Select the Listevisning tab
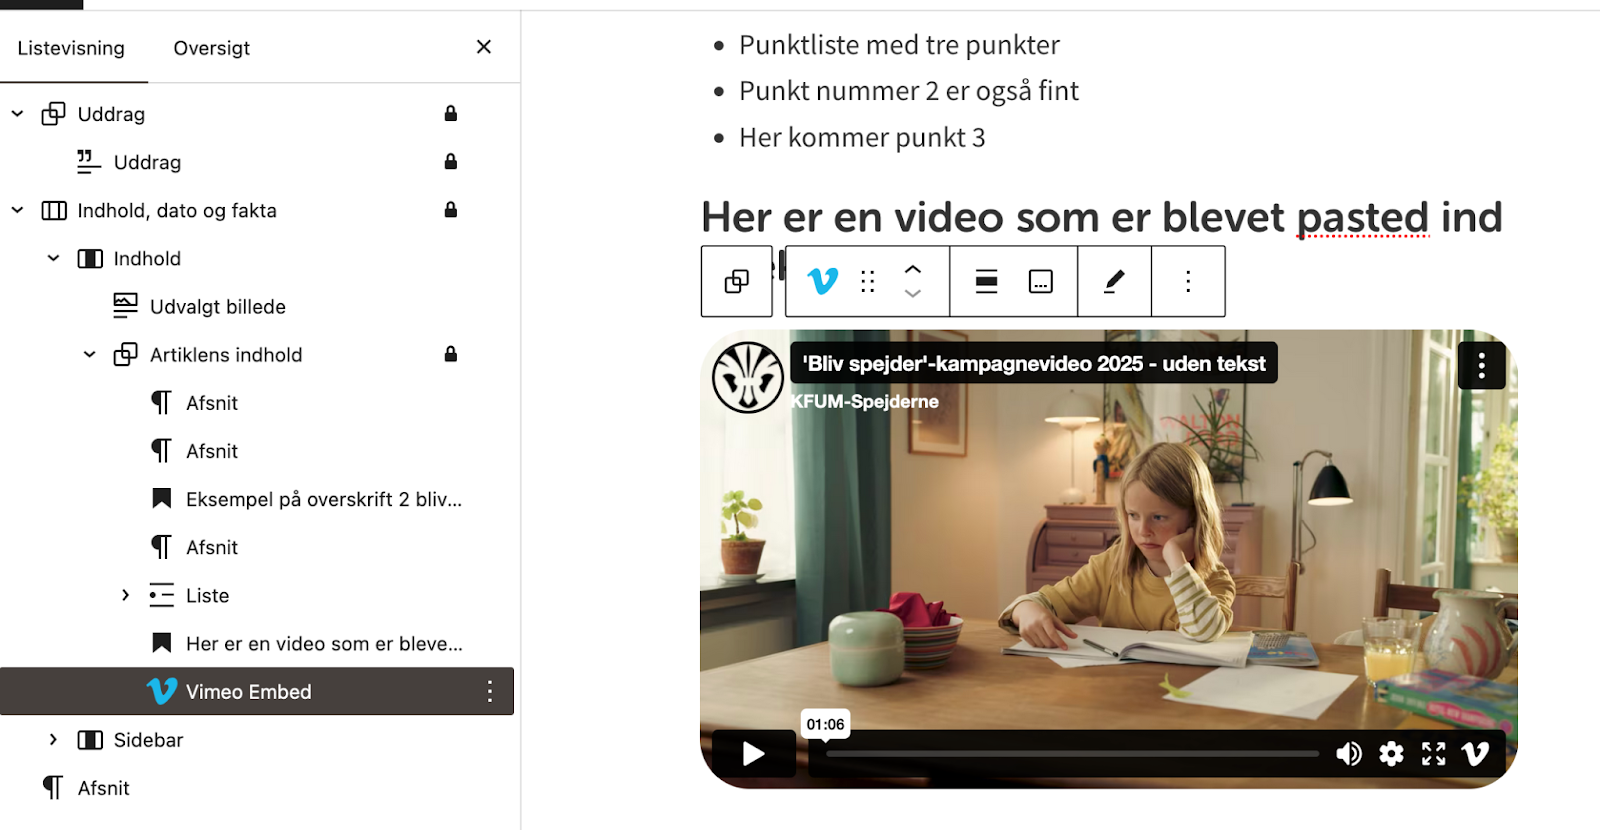 [71, 48]
